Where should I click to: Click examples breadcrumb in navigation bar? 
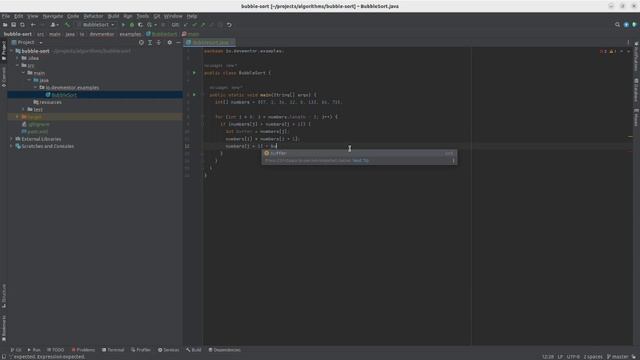click(130, 34)
